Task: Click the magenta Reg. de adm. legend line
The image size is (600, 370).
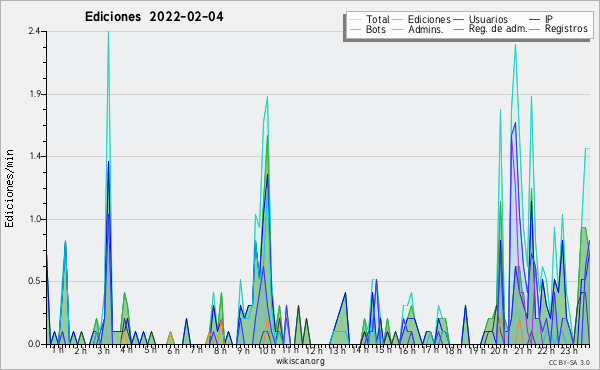Action: (x=458, y=29)
